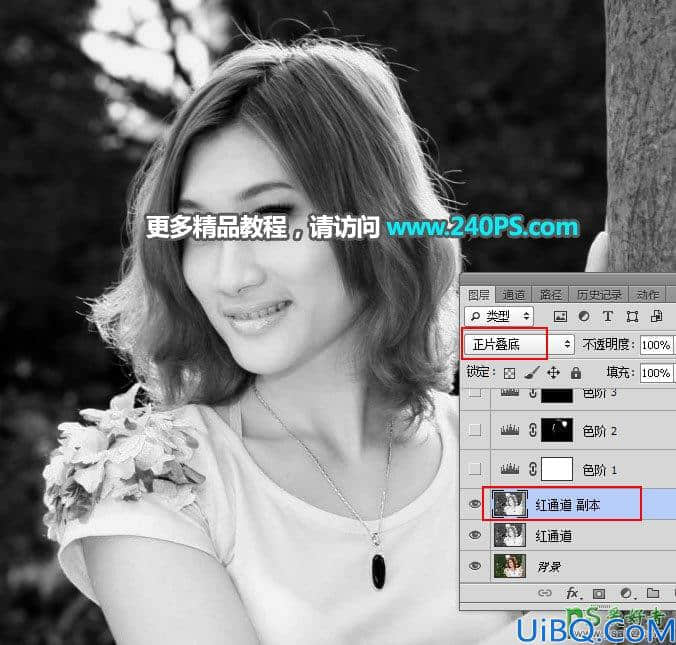This screenshot has width=676, height=645.
Task: Filter layers by adjustment layer icon
Action: tap(584, 316)
